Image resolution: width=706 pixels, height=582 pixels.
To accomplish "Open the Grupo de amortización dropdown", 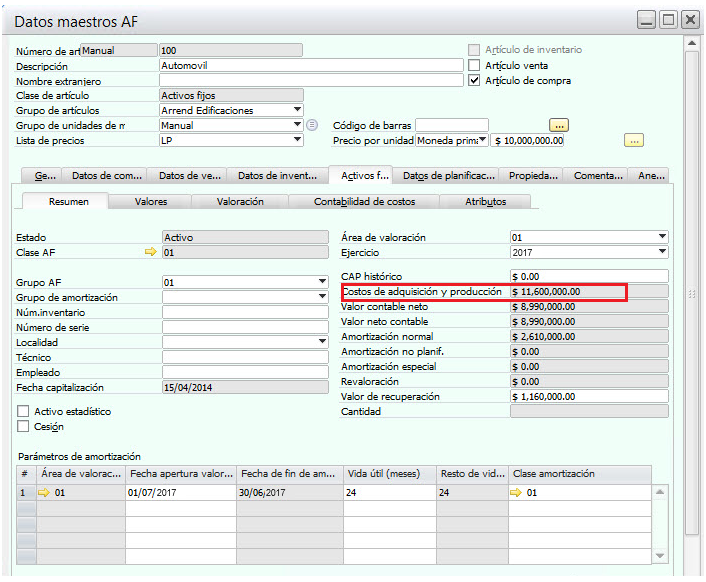I will click(x=322, y=297).
